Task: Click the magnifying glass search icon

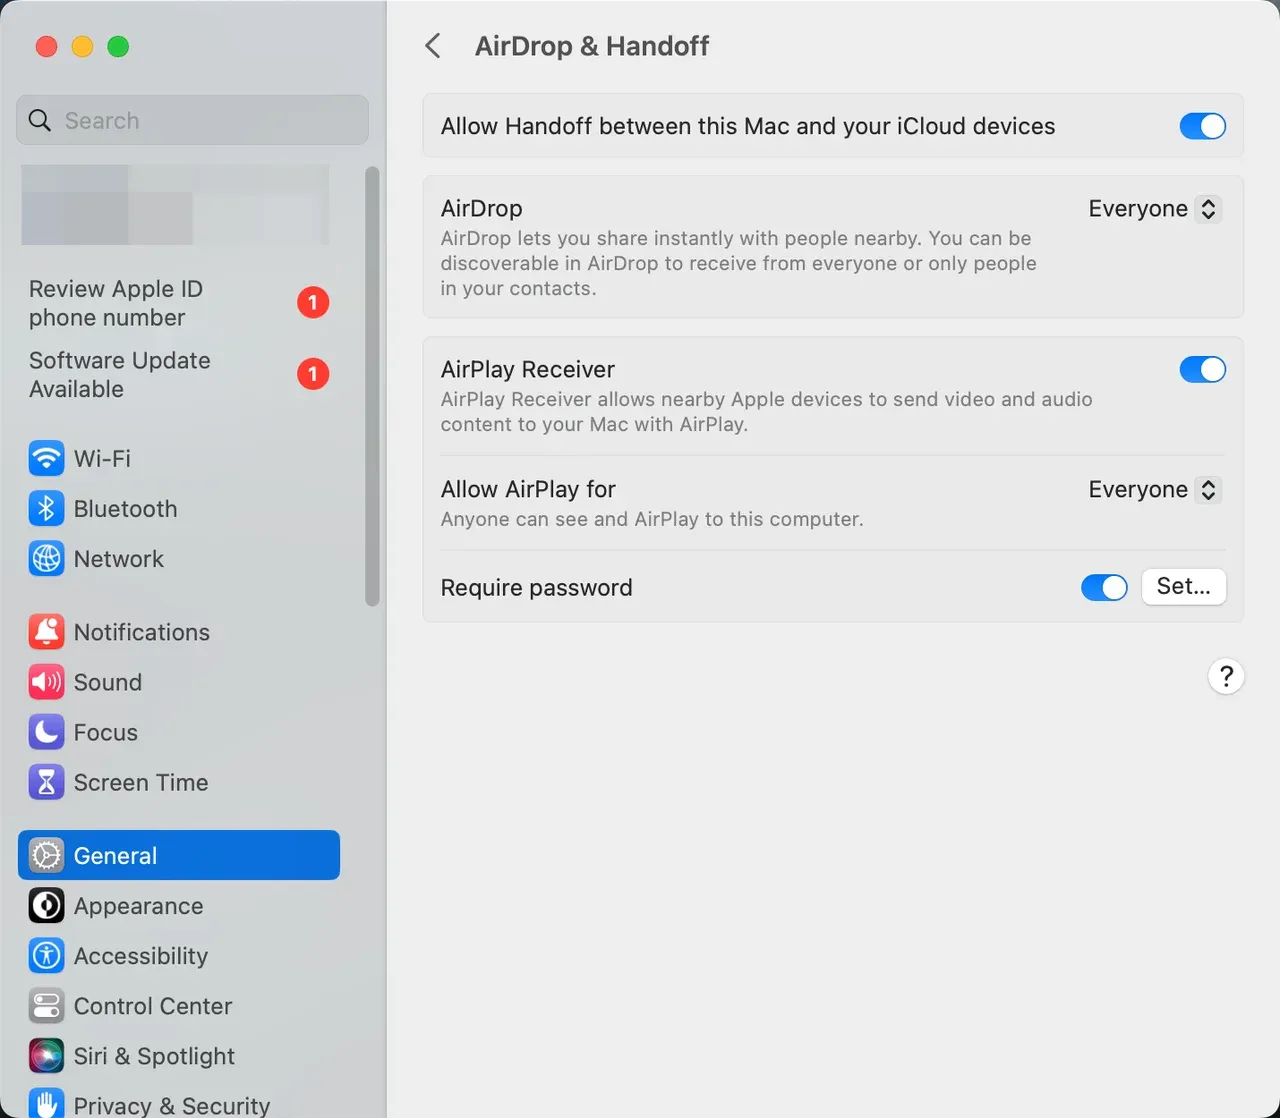Action: 40,120
